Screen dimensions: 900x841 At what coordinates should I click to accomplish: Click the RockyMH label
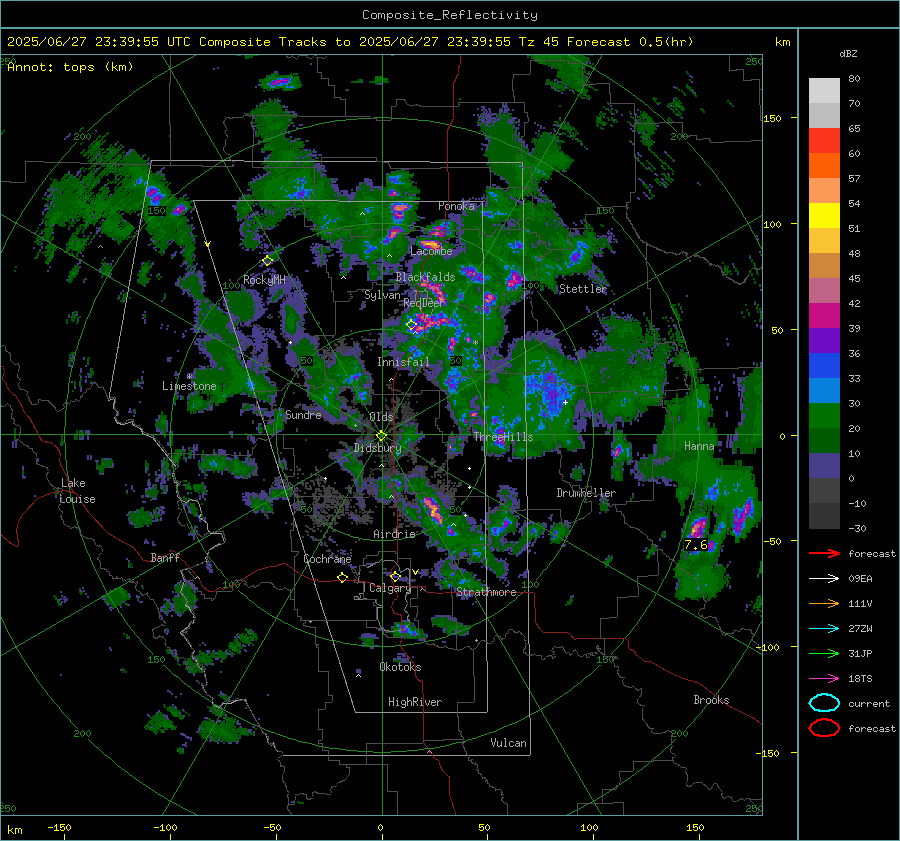tap(264, 280)
